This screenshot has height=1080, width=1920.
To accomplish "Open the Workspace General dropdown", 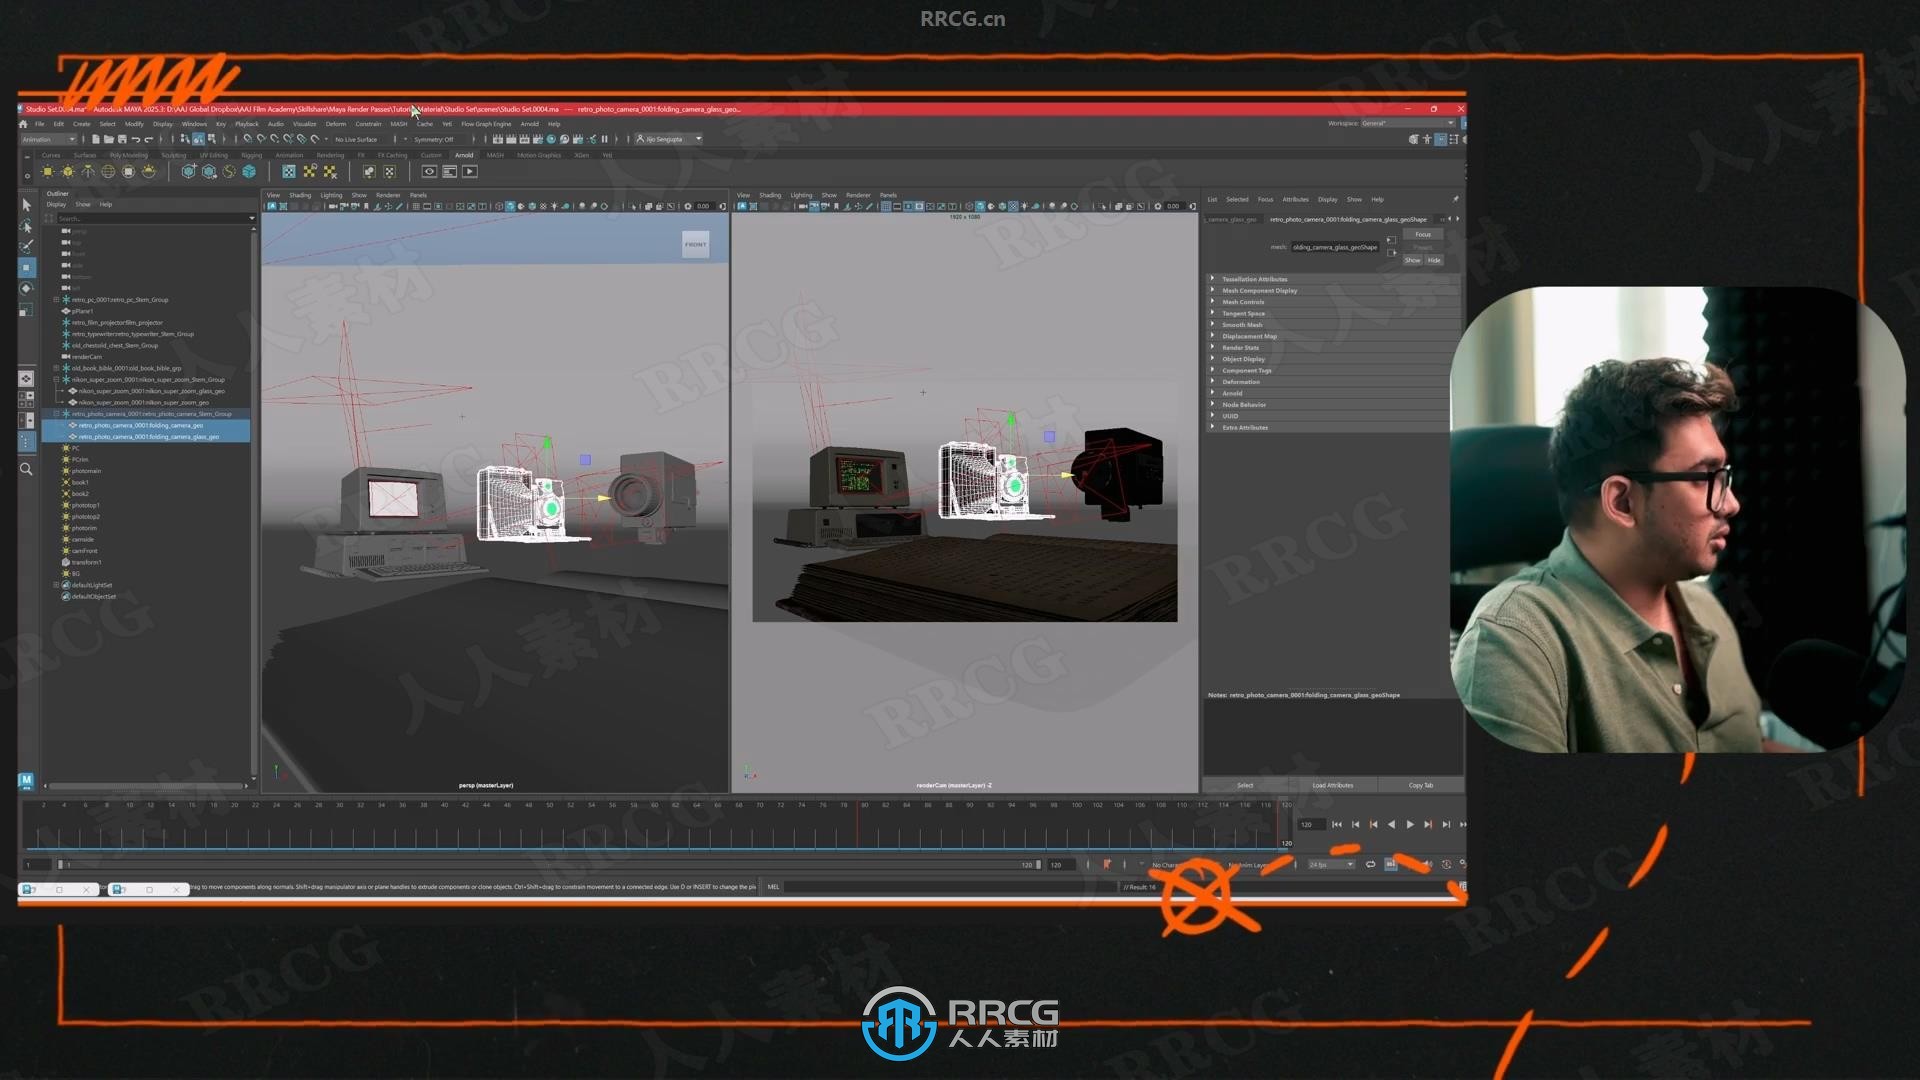I will [1407, 123].
